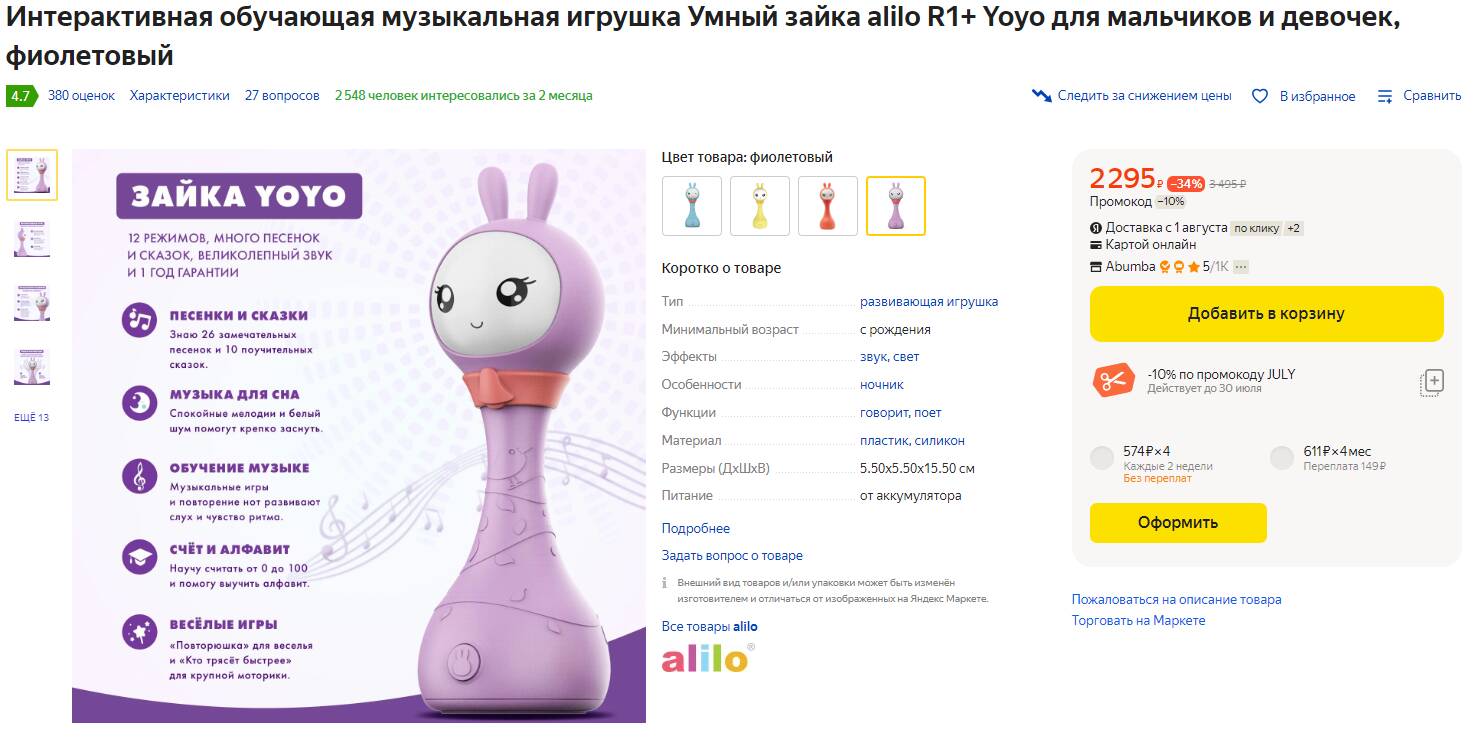
Task: Select the red bunny color variant
Action: (x=828, y=206)
